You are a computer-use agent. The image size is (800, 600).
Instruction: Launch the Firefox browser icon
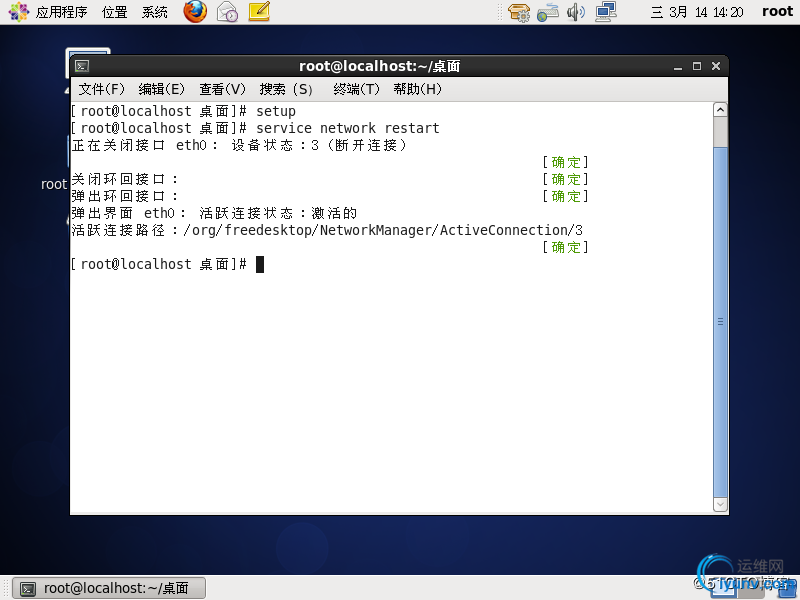point(195,12)
